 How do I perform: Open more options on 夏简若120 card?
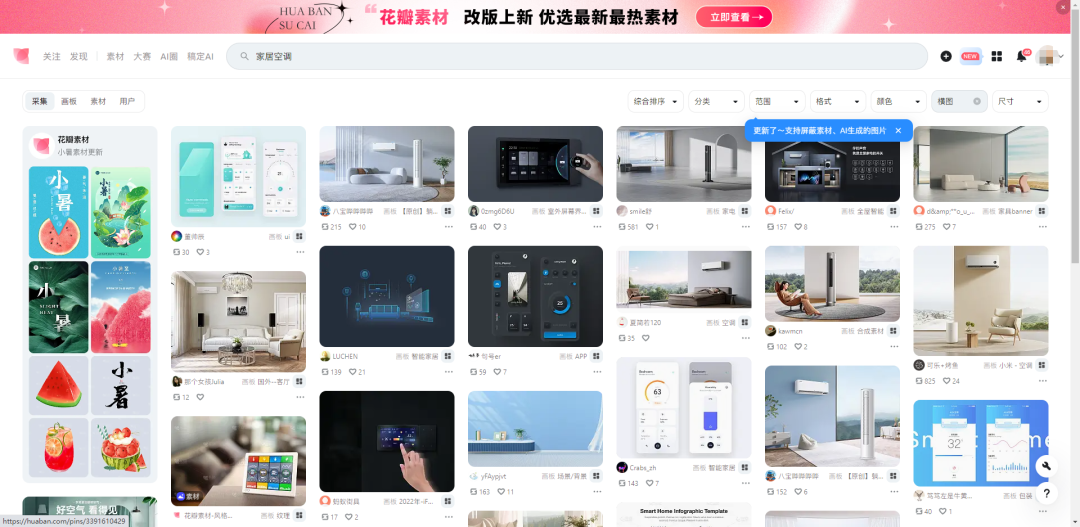point(746,338)
